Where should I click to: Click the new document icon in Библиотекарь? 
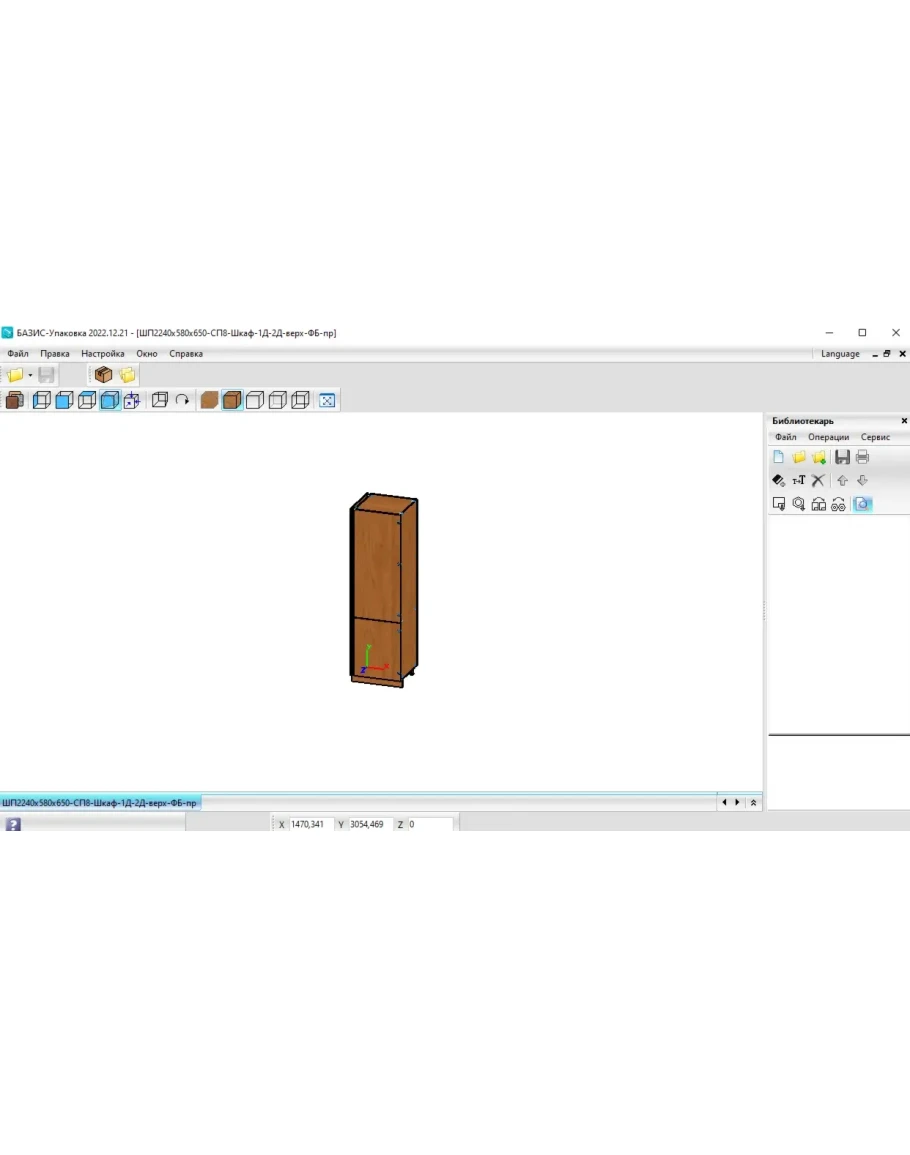coord(779,457)
